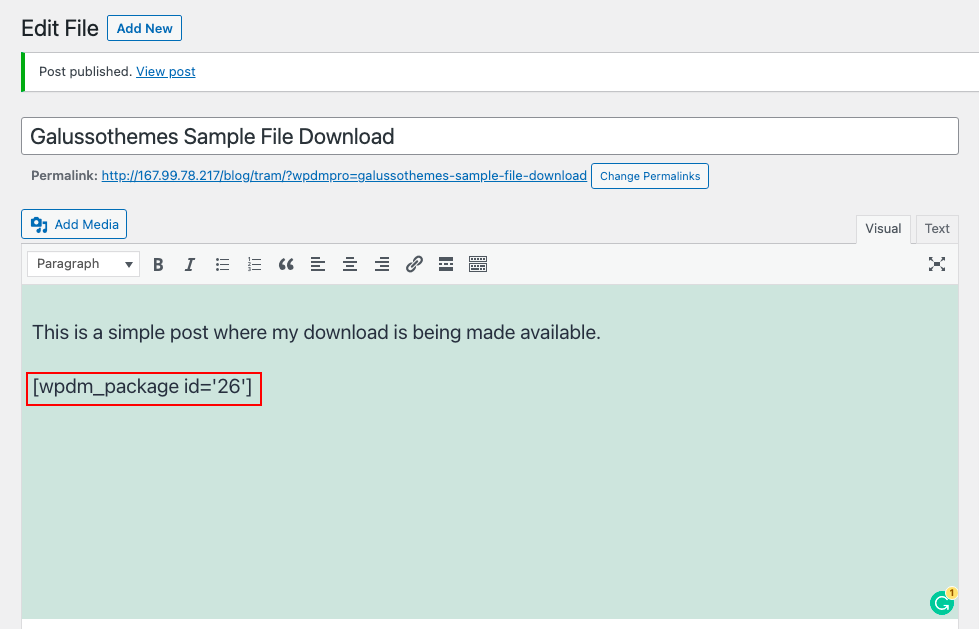This screenshot has height=629, width=979.
Task: Click in the post title field
Action: [x=490, y=136]
